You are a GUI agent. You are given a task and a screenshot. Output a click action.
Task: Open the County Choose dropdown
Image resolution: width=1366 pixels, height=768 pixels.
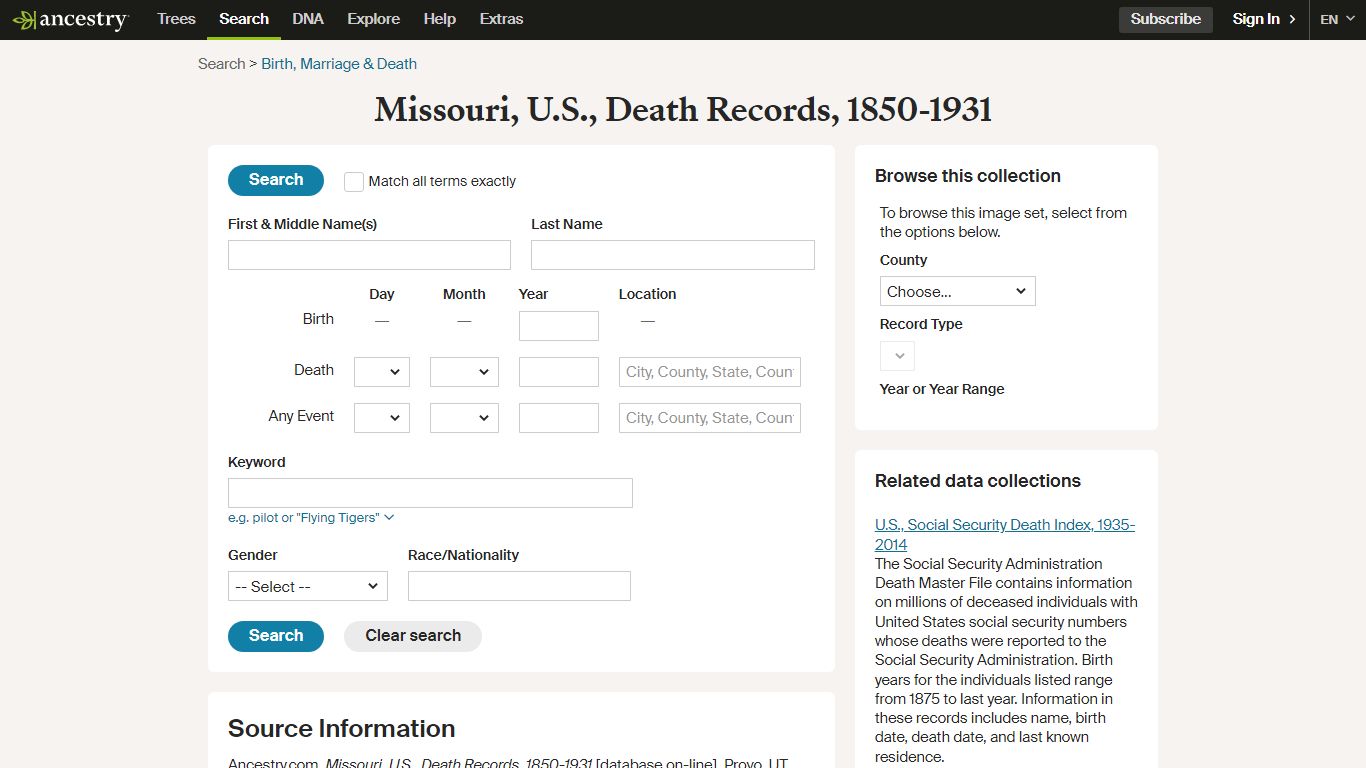tap(957, 291)
